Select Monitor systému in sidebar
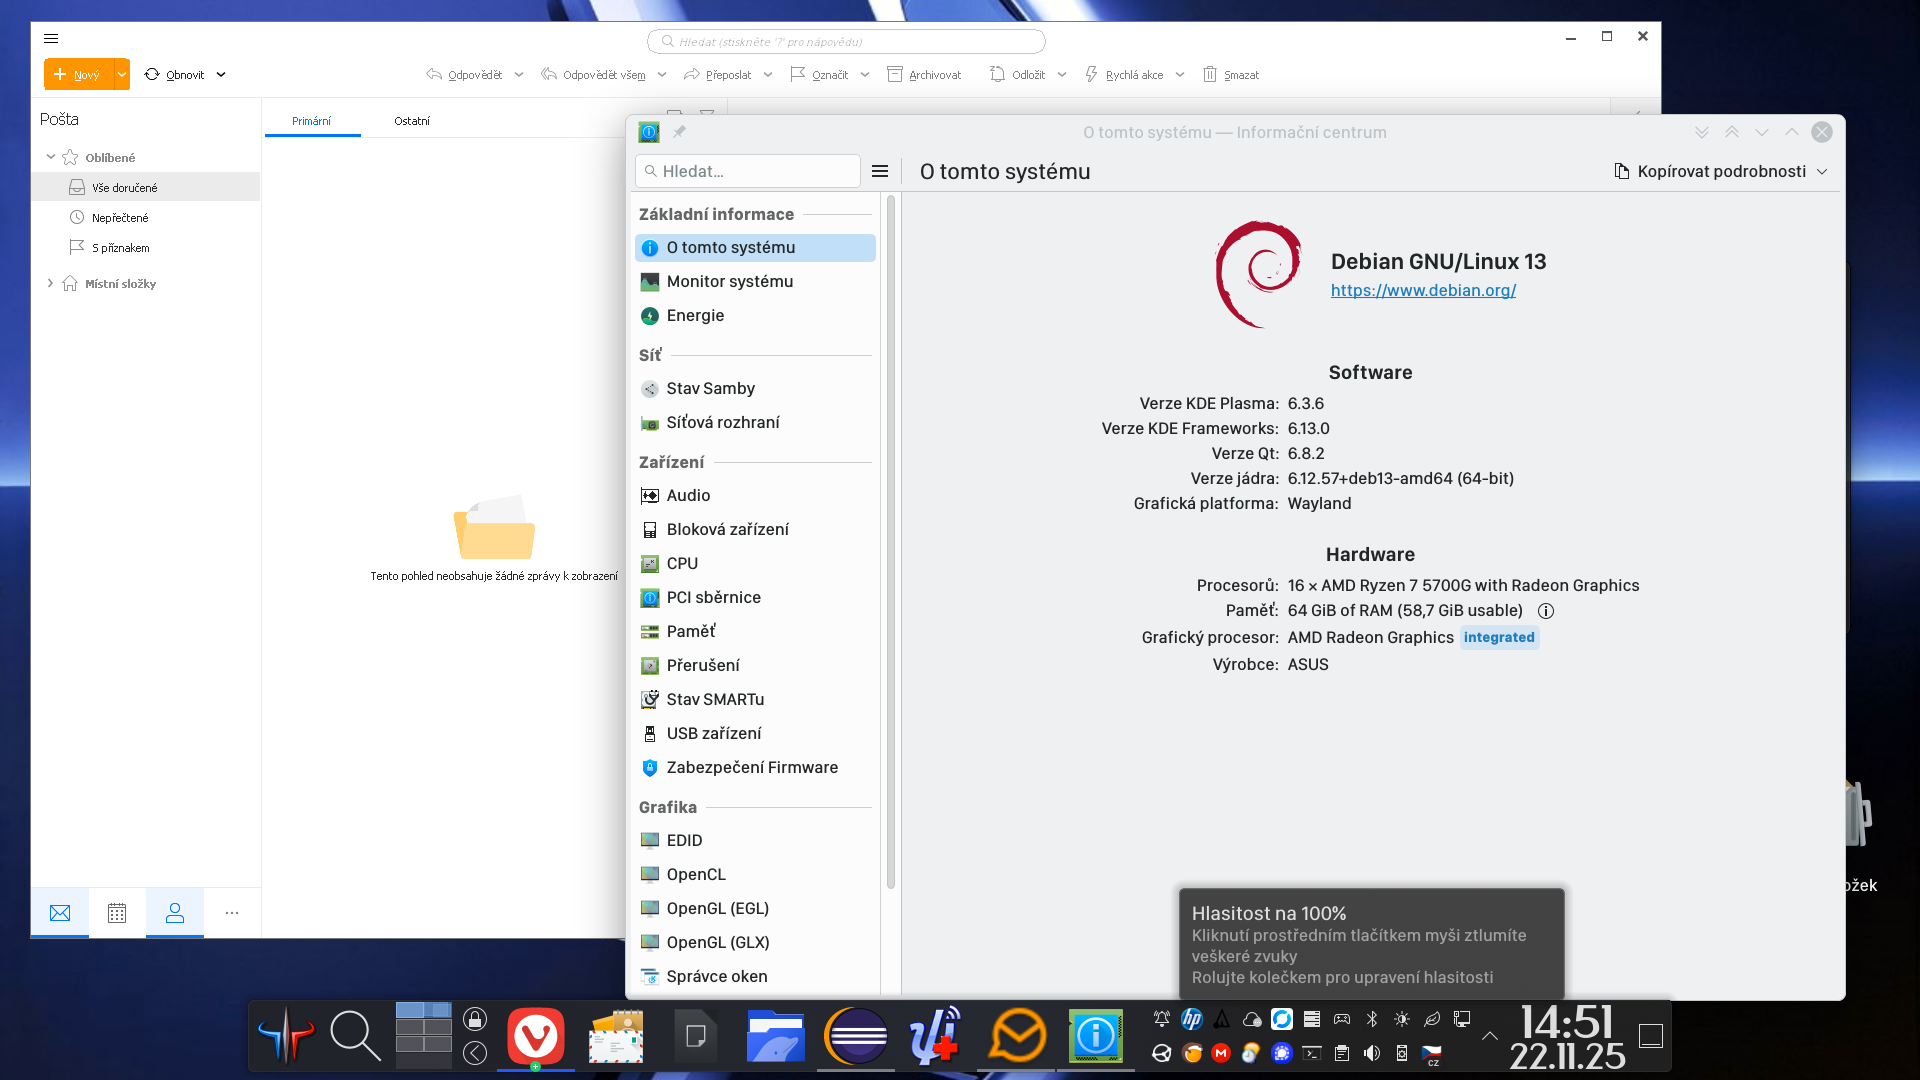The height and width of the screenshot is (1080, 1920). pyautogui.click(x=729, y=281)
